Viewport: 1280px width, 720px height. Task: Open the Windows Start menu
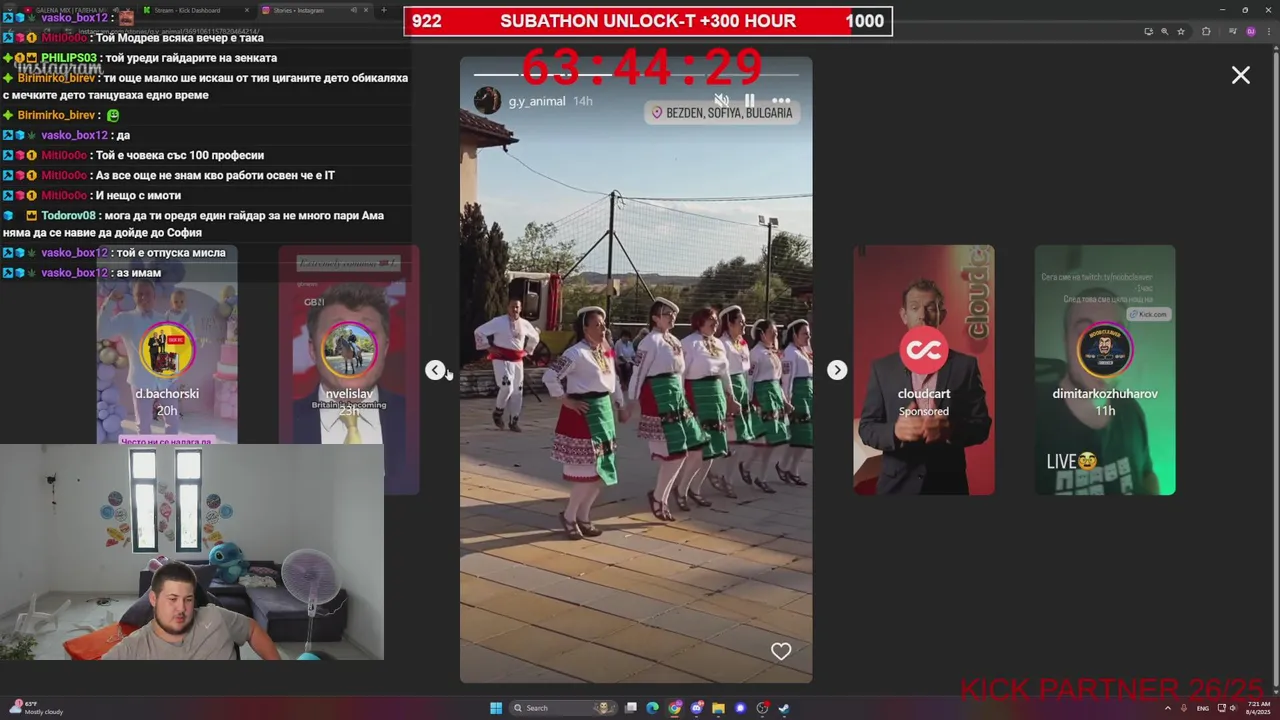click(496, 708)
